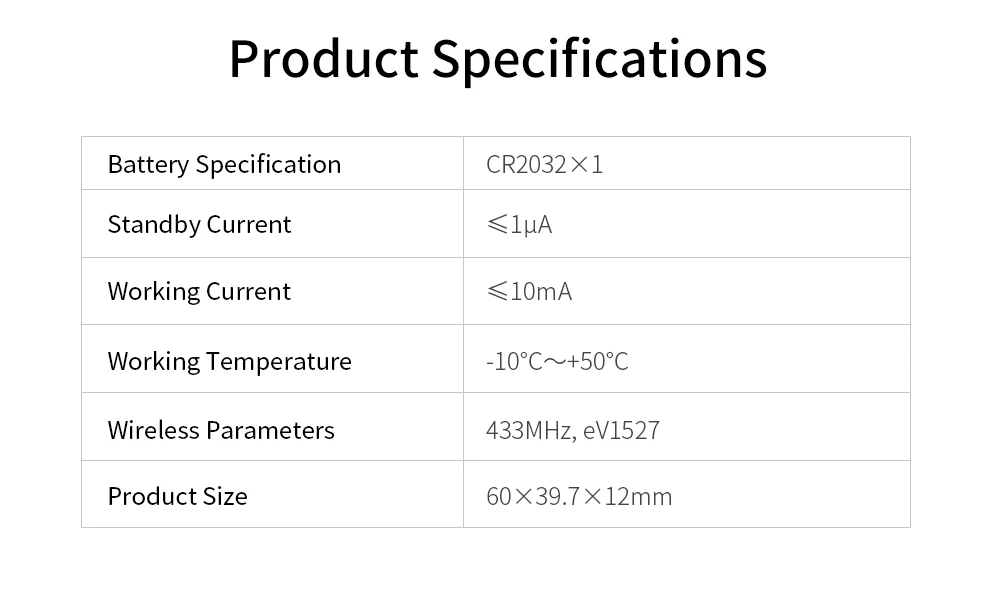Click the -10°C~+50°C temperature value
This screenshot has width=1000, height=590.
557,362
